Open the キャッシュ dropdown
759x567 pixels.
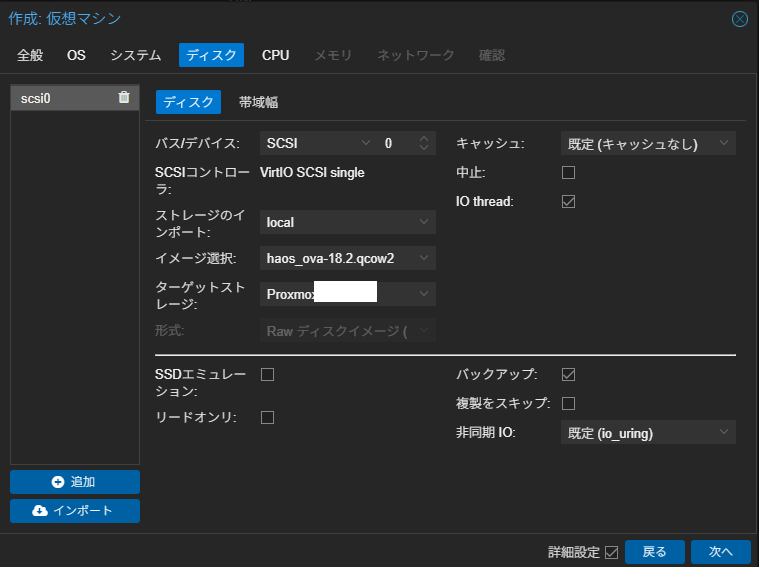pyautogui.click(x=648, y=143)
